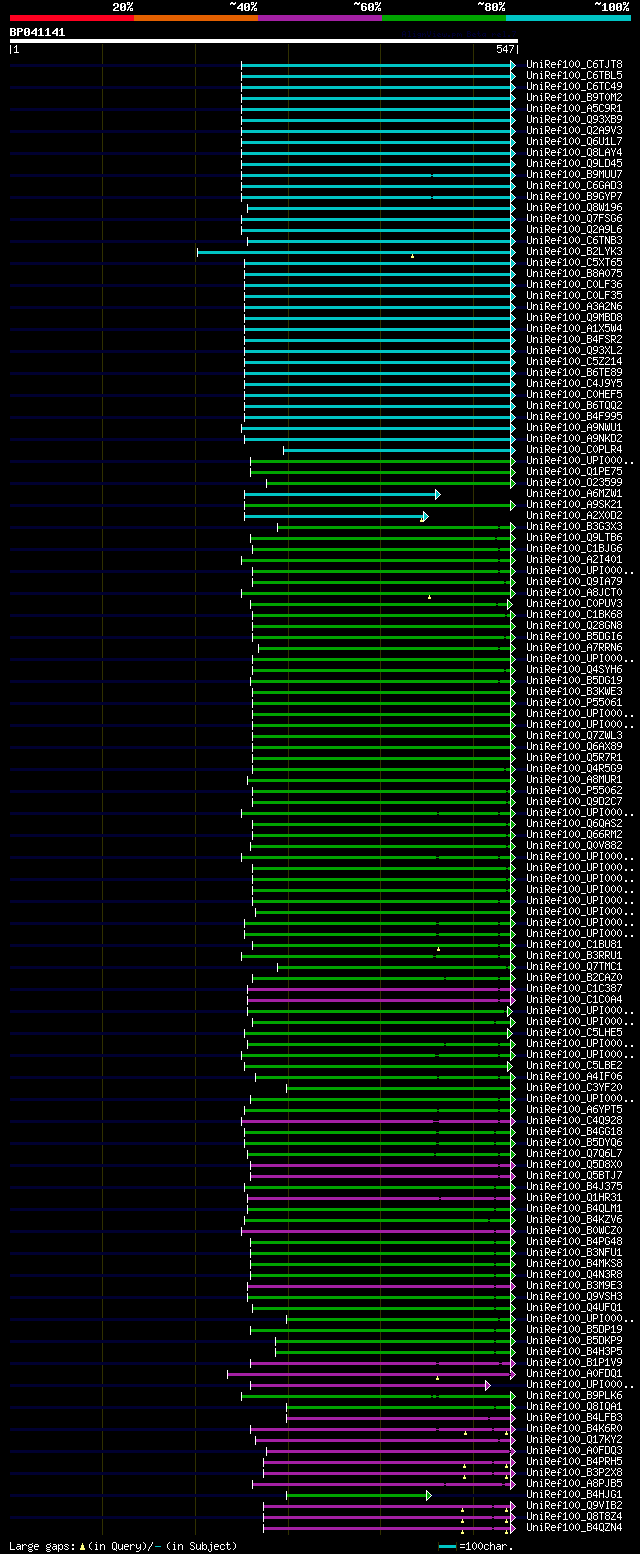The width and height of the screenshot is (640, 1554).
Task: Open hit UniRef100_C4Q928
Action: click(x=574, y=1120)
